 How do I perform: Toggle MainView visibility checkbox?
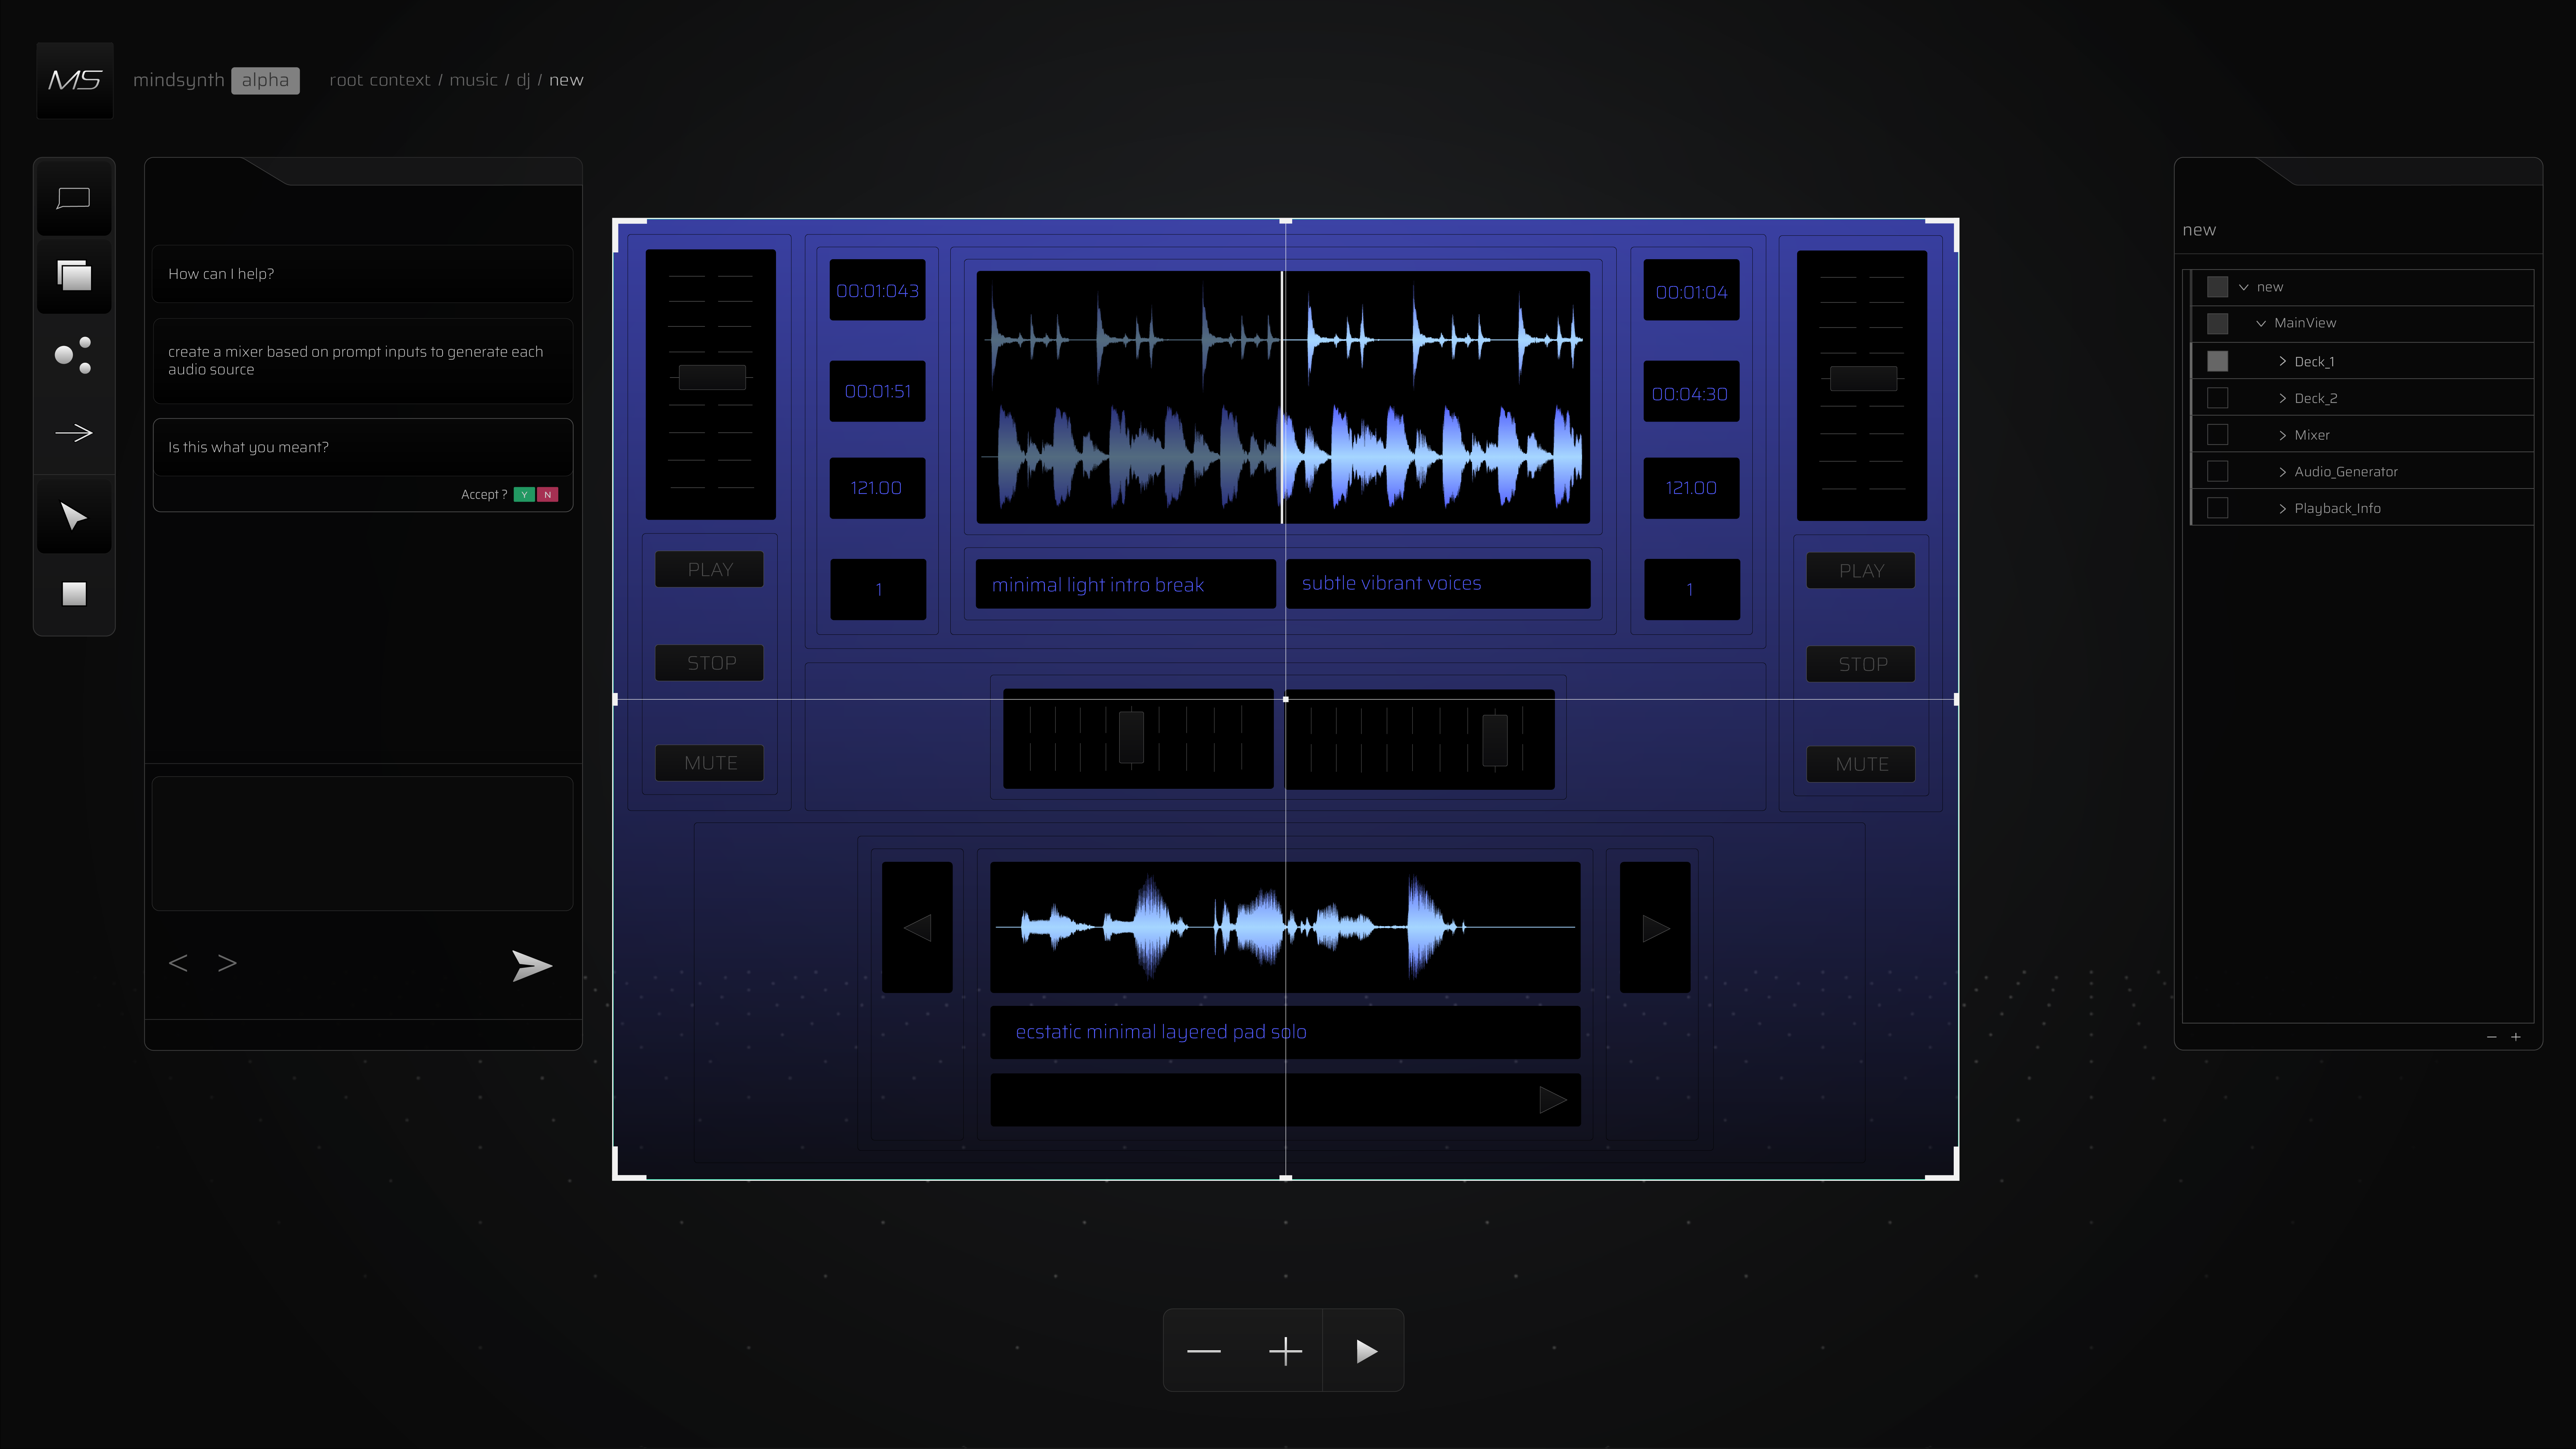coord(2217,322)
